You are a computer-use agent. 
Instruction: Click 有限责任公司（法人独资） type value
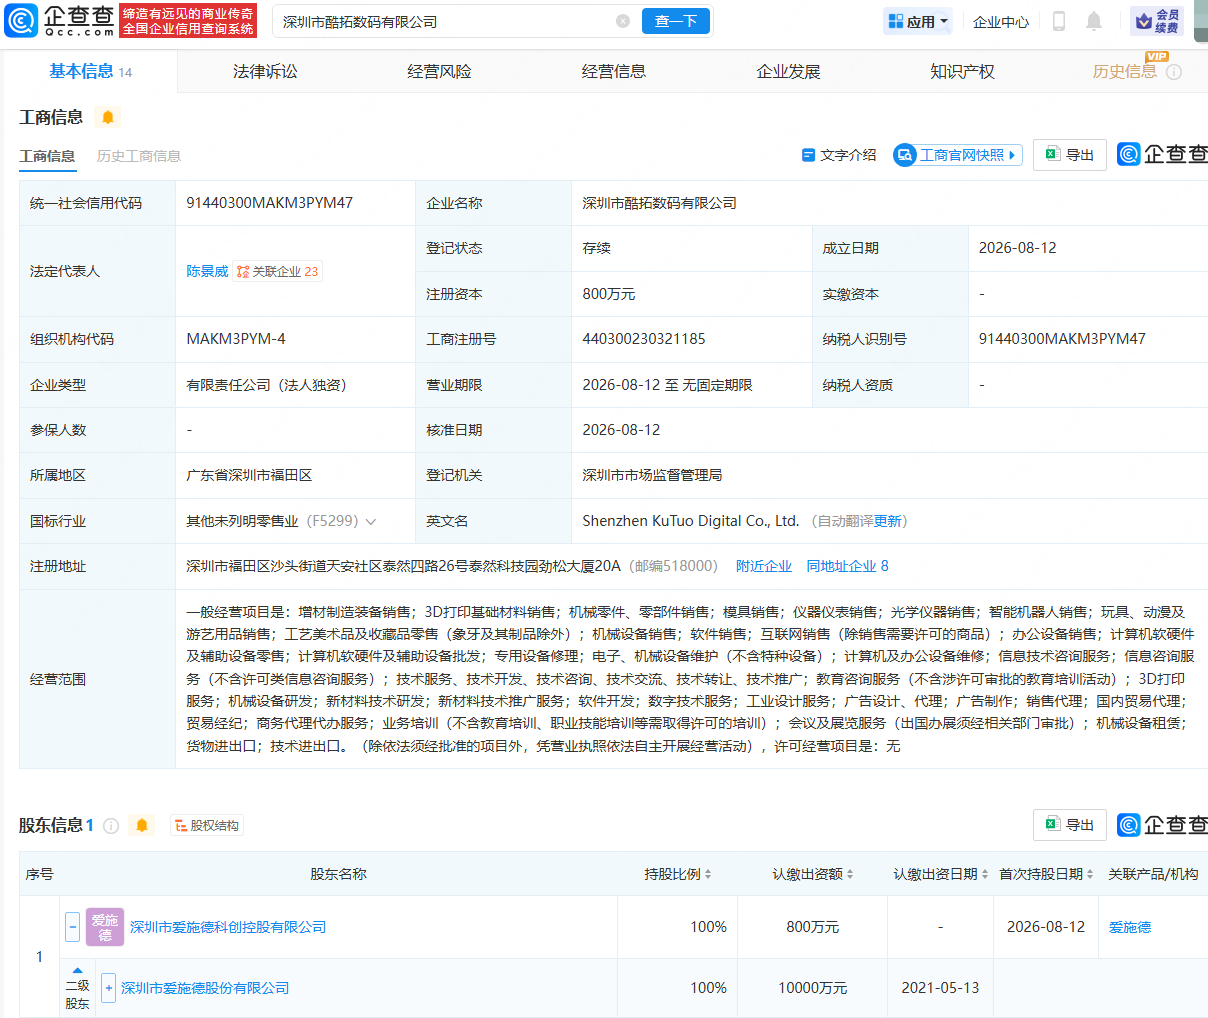[266, 385]
